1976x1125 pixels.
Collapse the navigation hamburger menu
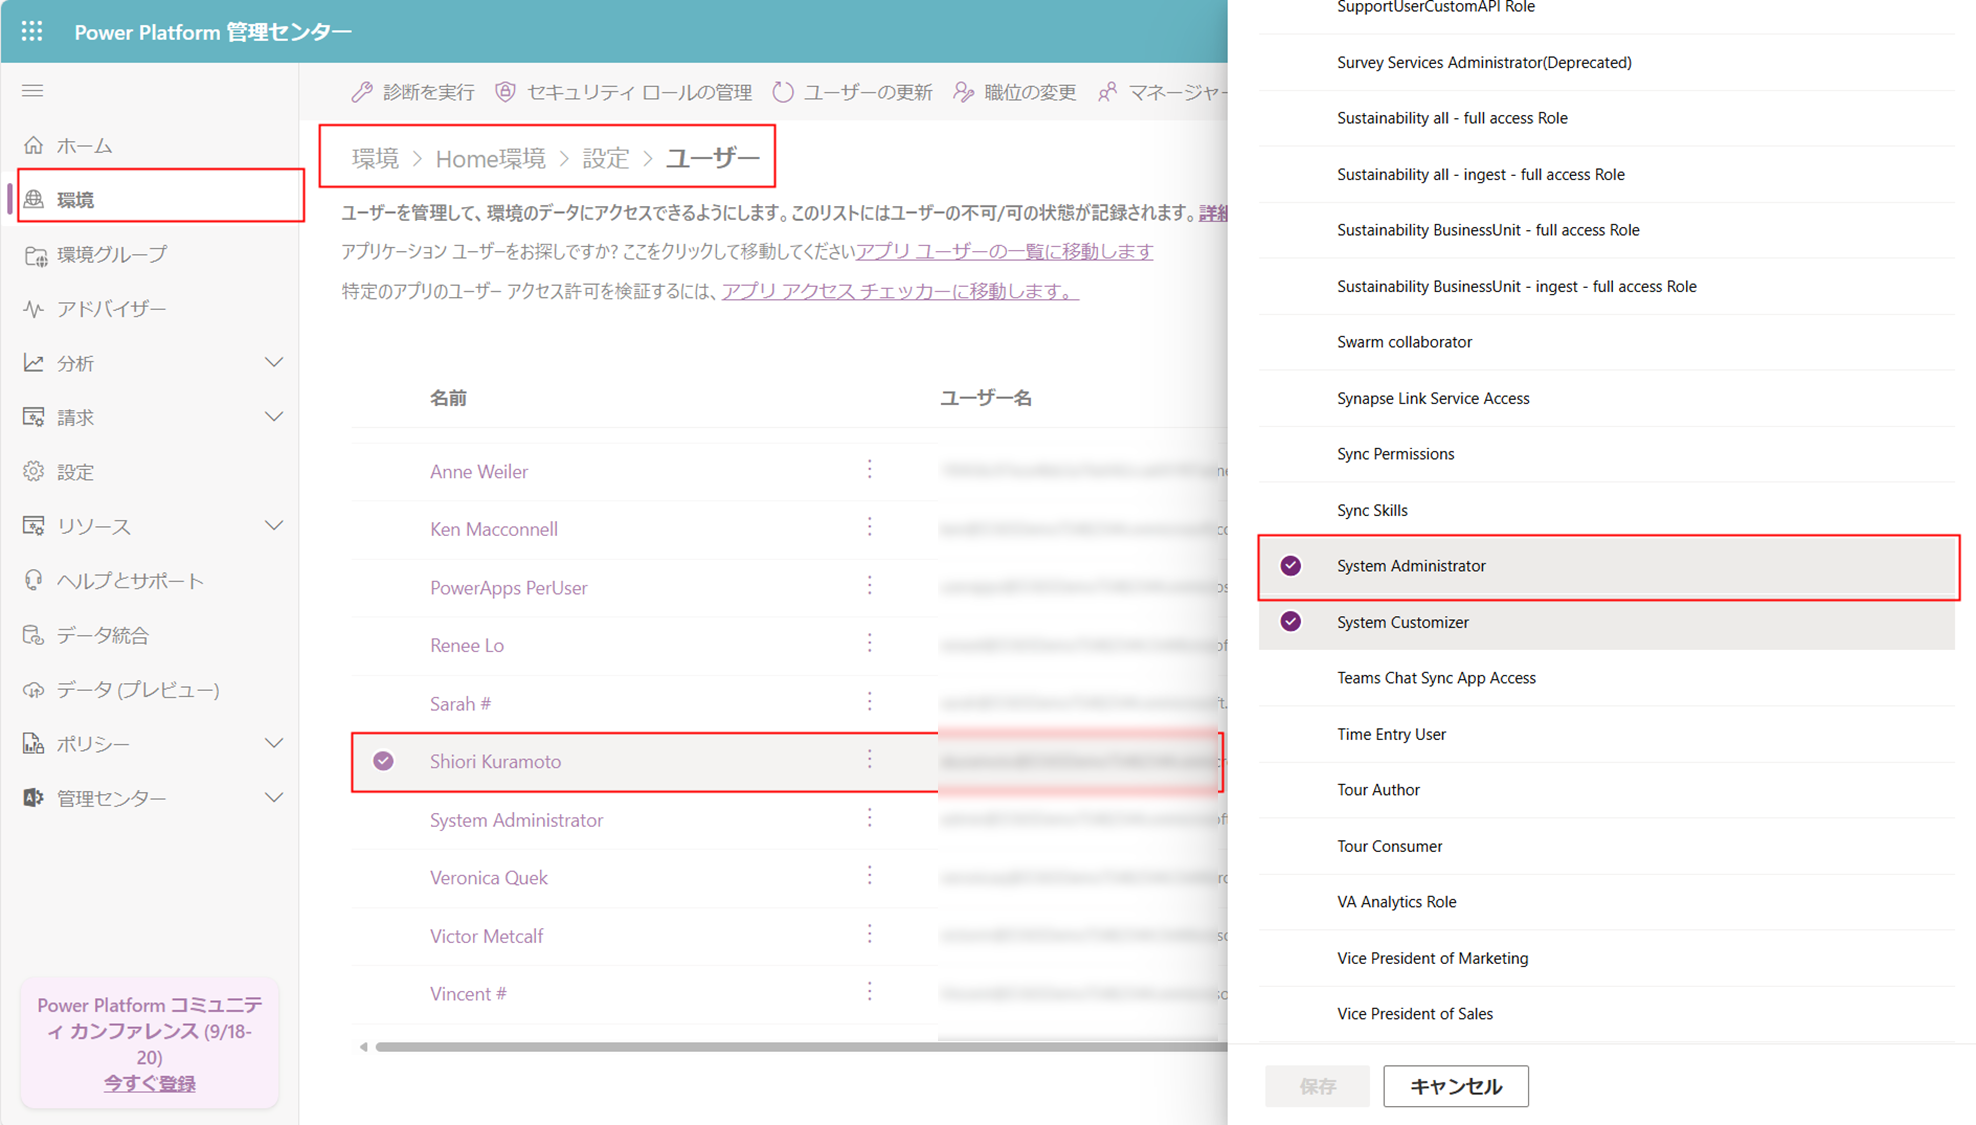(33, 91)
